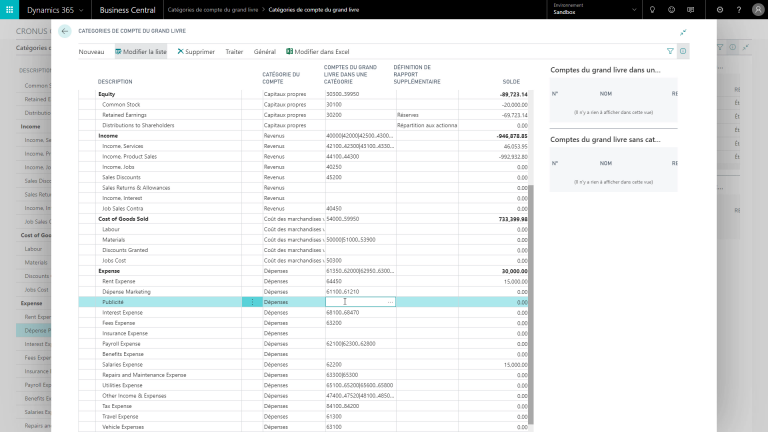This screenshot has height=432, width=768.
Task: Sort by Catégorie du compte header
Action: (281, 78)
